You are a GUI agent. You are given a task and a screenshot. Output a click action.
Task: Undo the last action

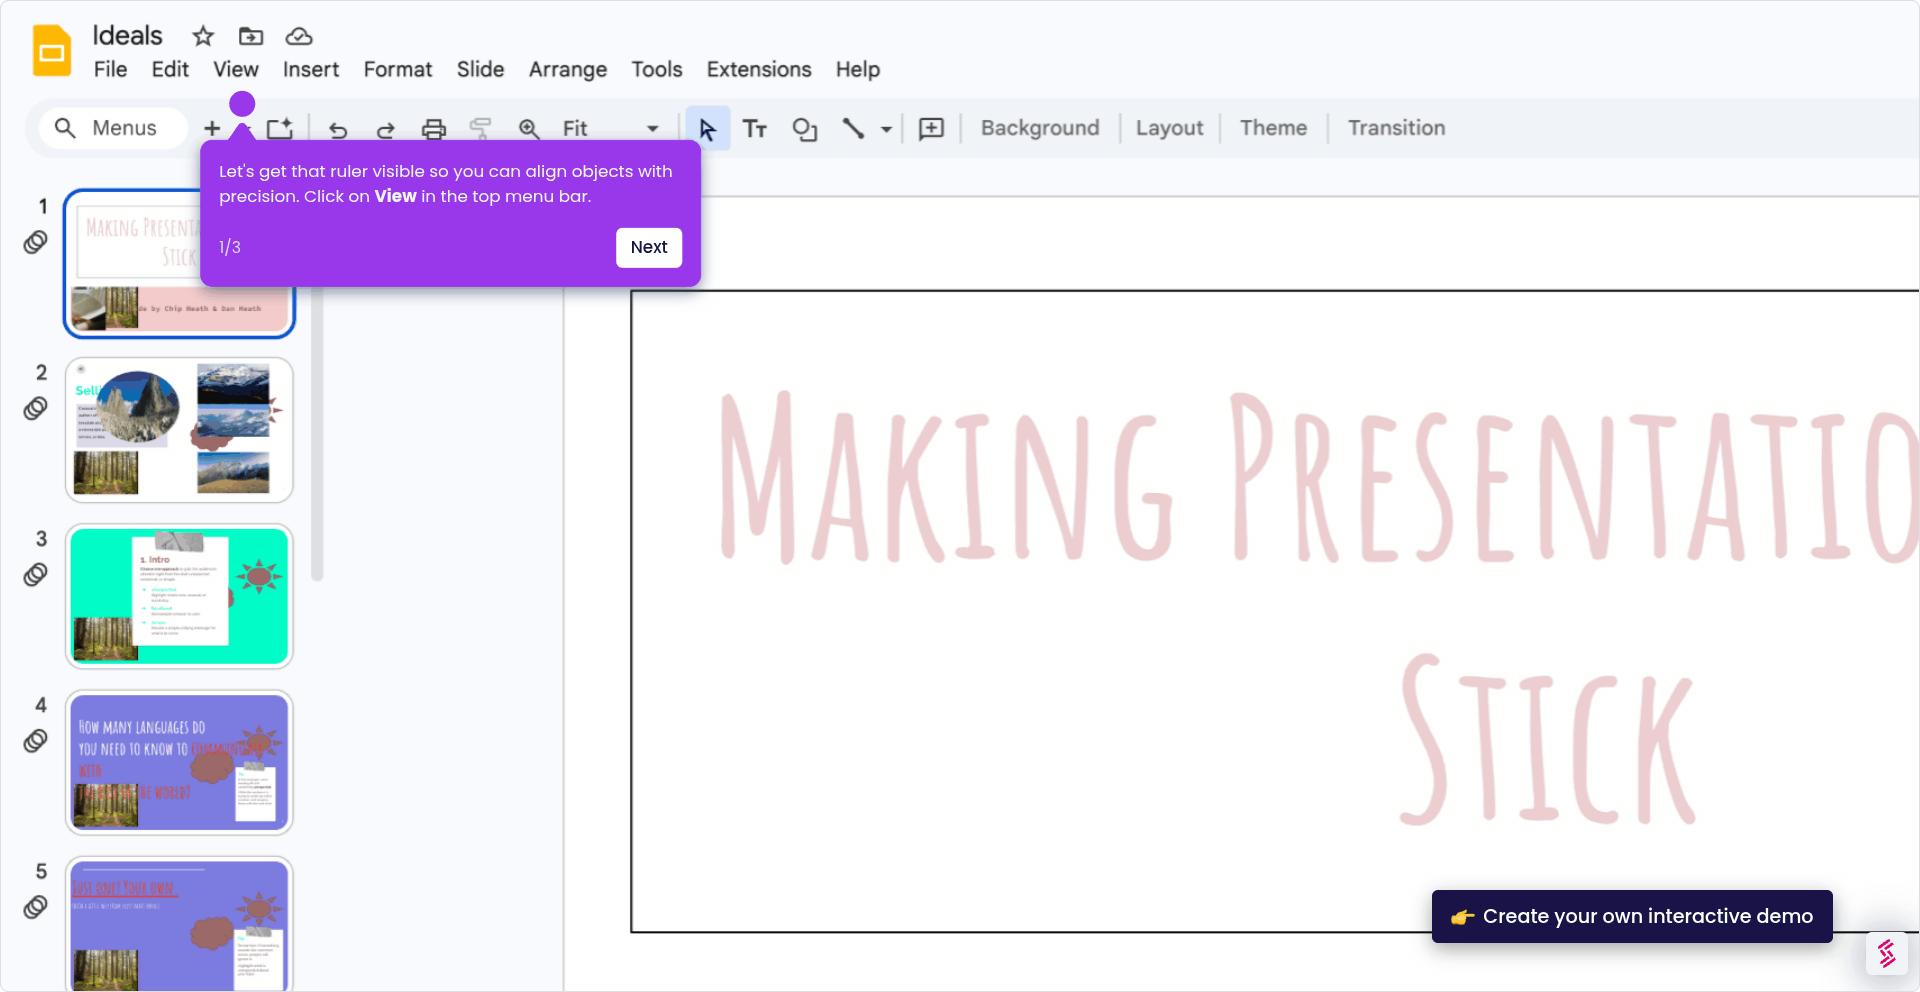[x=338, y=129]
